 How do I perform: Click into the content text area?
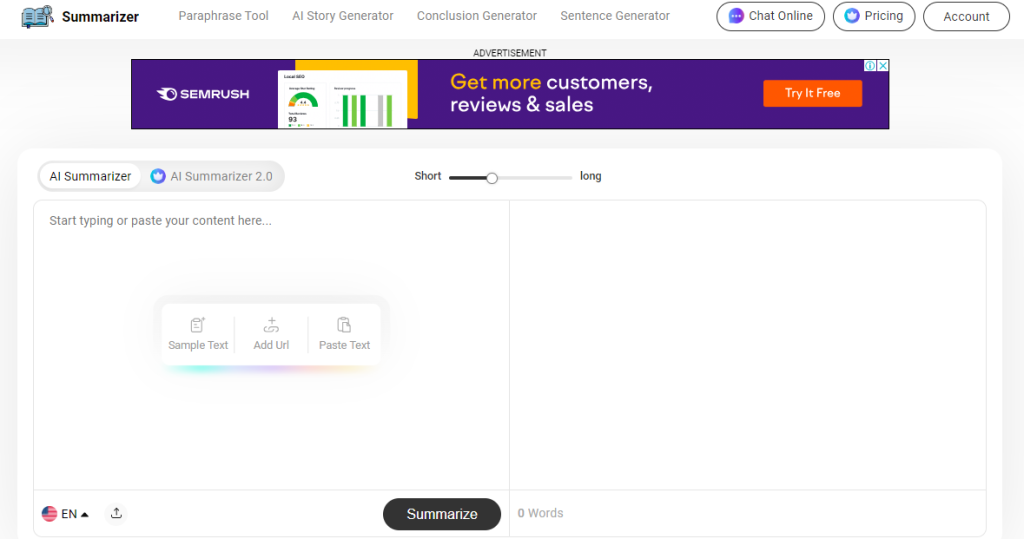click(x=271, y=345)
